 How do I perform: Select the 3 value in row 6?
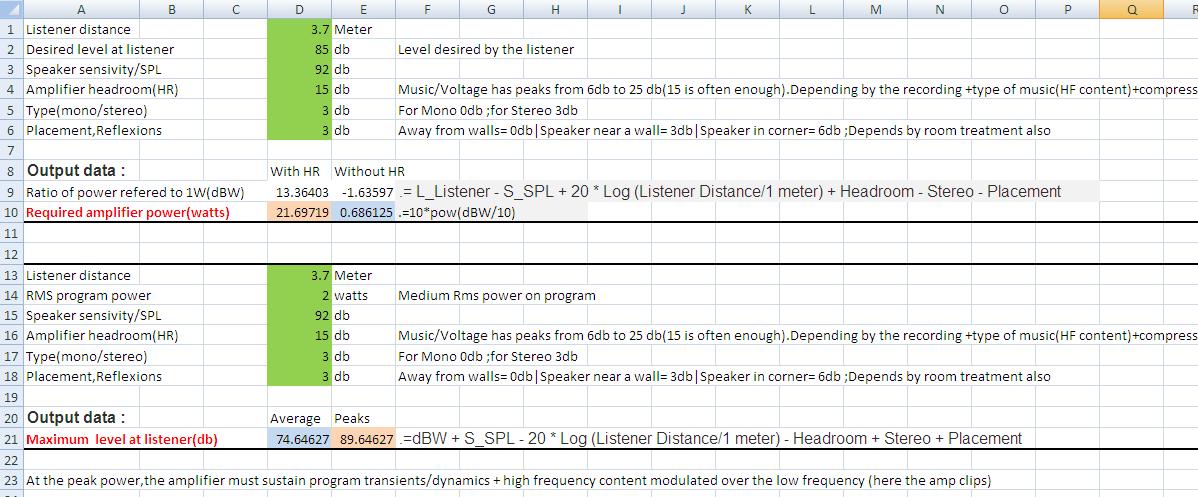click(x=300, y=130)
